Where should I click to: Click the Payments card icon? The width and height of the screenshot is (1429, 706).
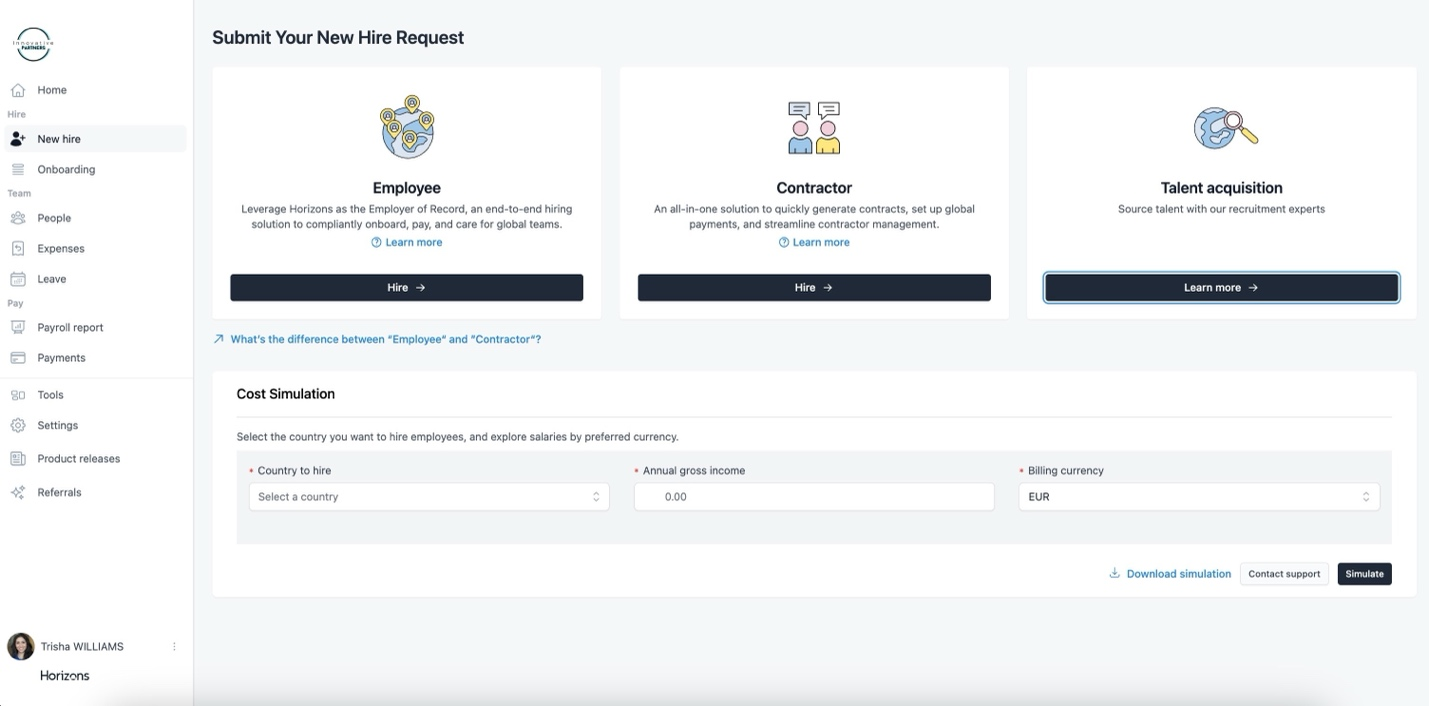[x=18, y=358]
